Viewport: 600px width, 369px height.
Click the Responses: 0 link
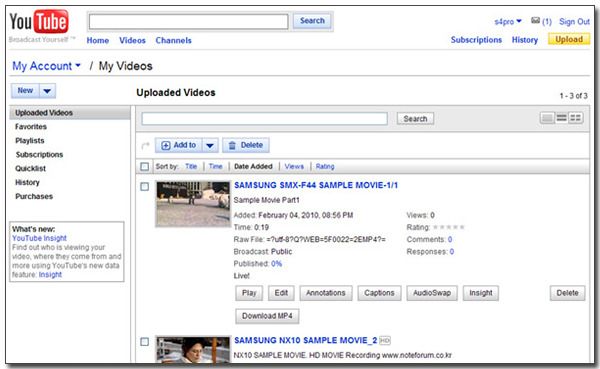click(x=452, y=252)
